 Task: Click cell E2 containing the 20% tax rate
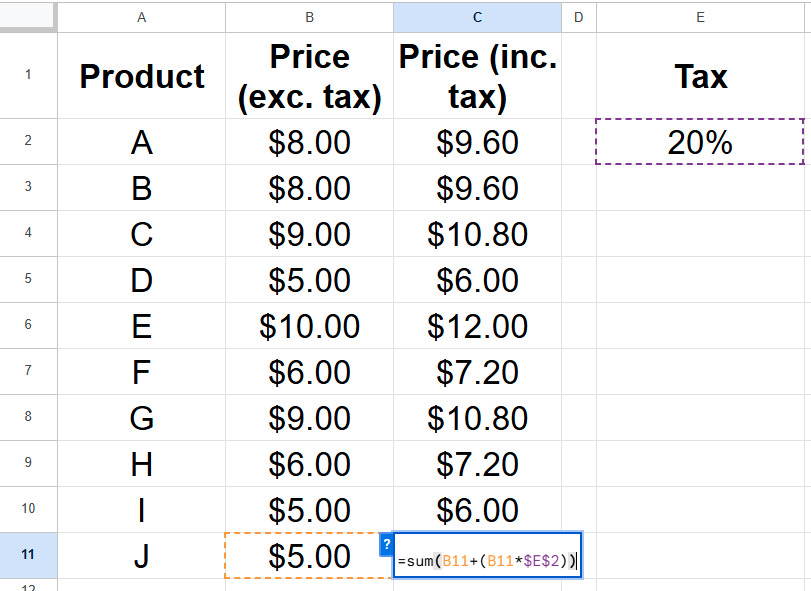point(700,142)
